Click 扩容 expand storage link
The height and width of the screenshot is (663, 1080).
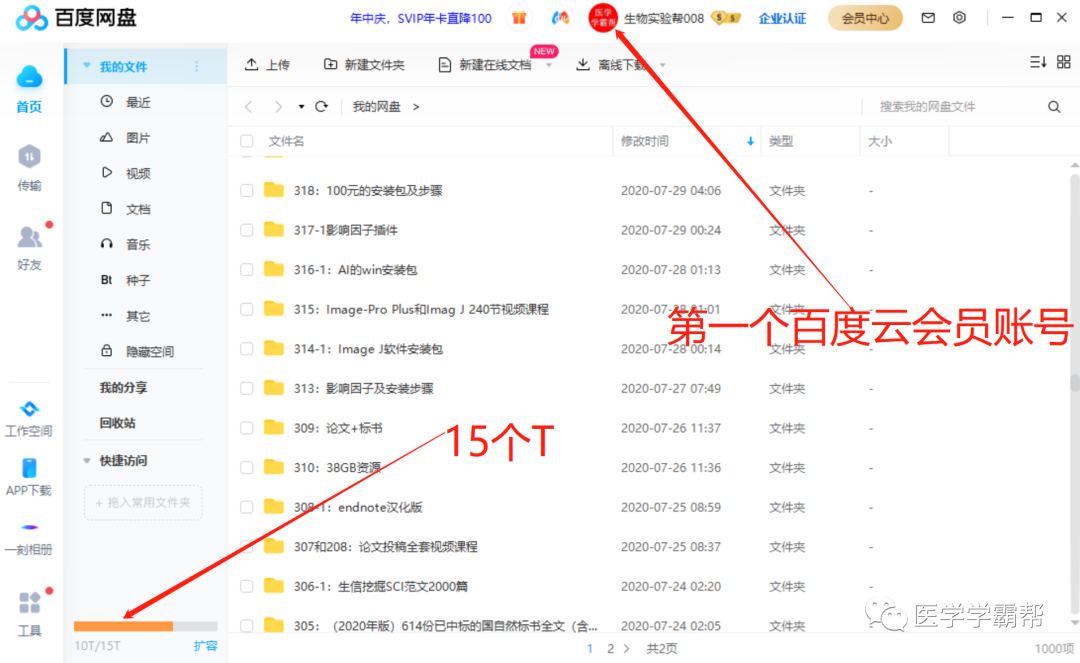[x=205, y=646]
